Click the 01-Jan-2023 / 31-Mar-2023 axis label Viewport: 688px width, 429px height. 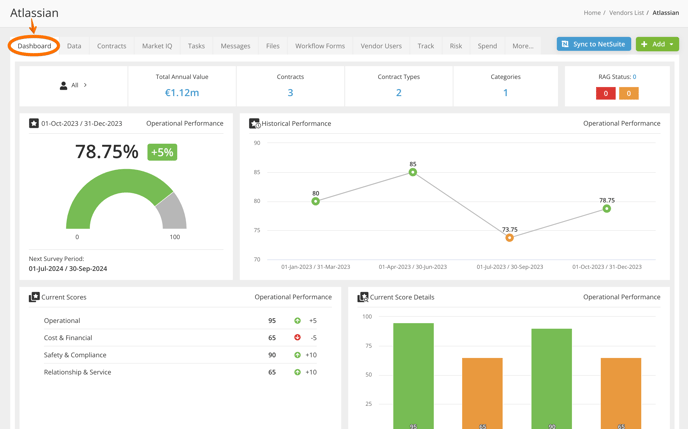315,267
